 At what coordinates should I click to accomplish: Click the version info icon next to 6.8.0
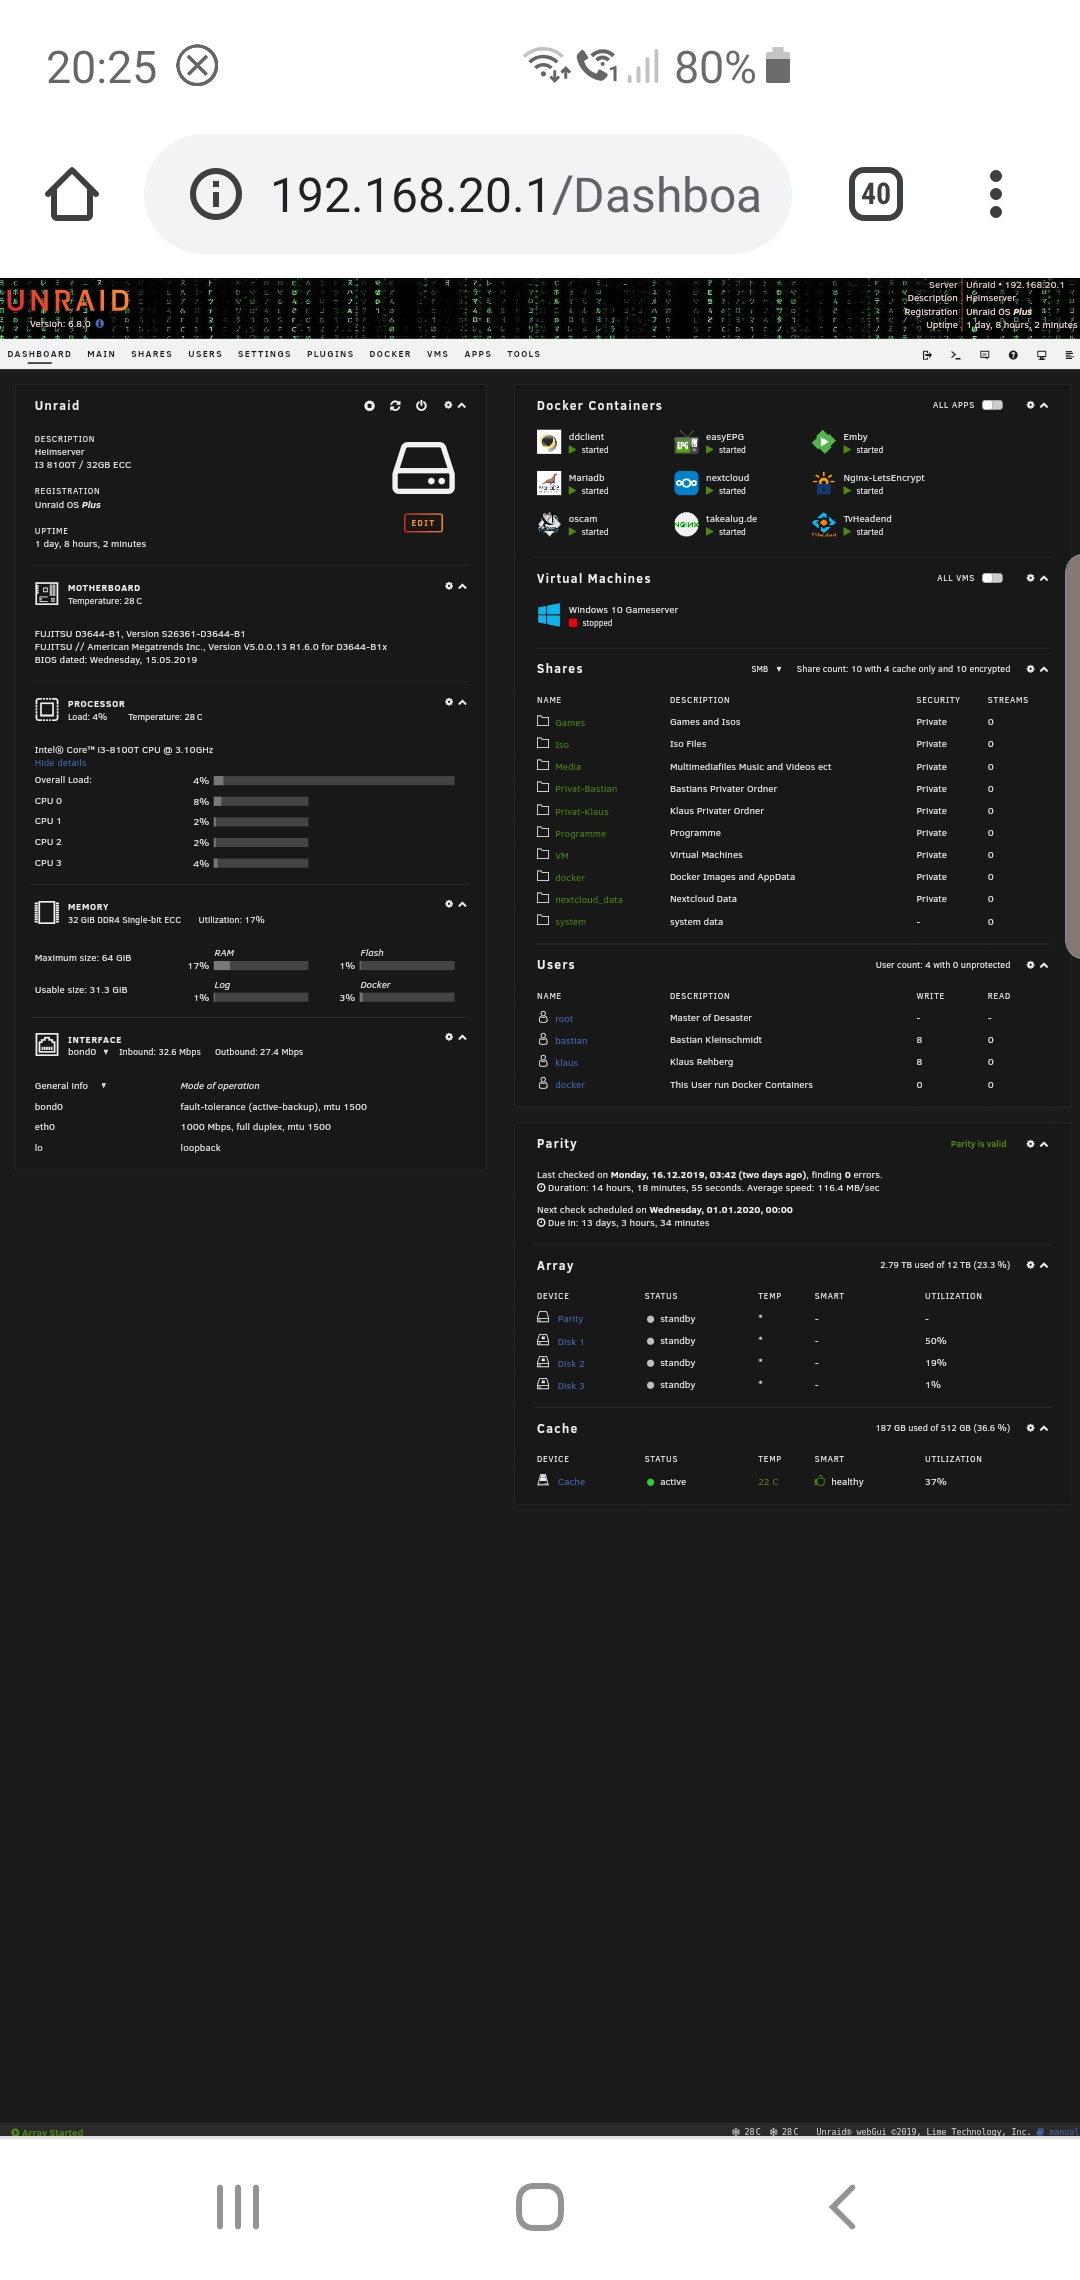(100, 324)
